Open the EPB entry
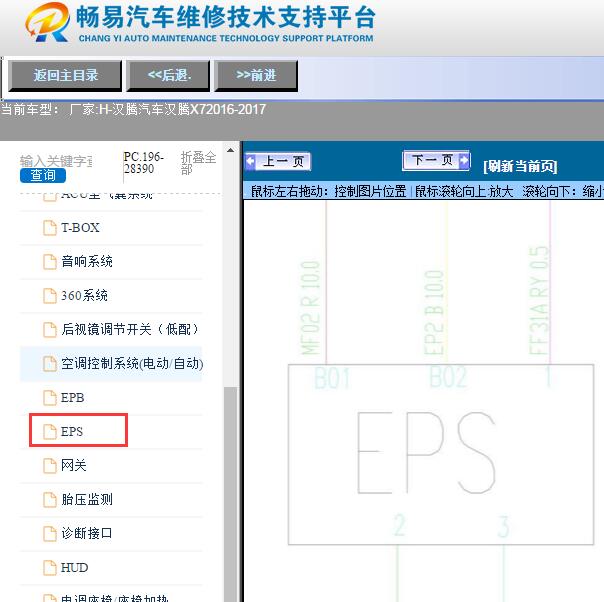604x602 pixels. [x=72, y=397]
